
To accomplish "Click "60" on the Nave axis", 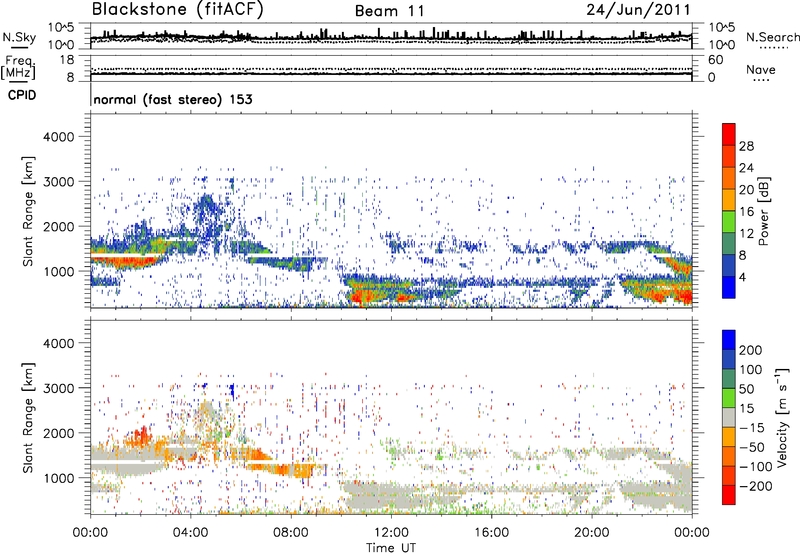I will click(x=716, y=60).
